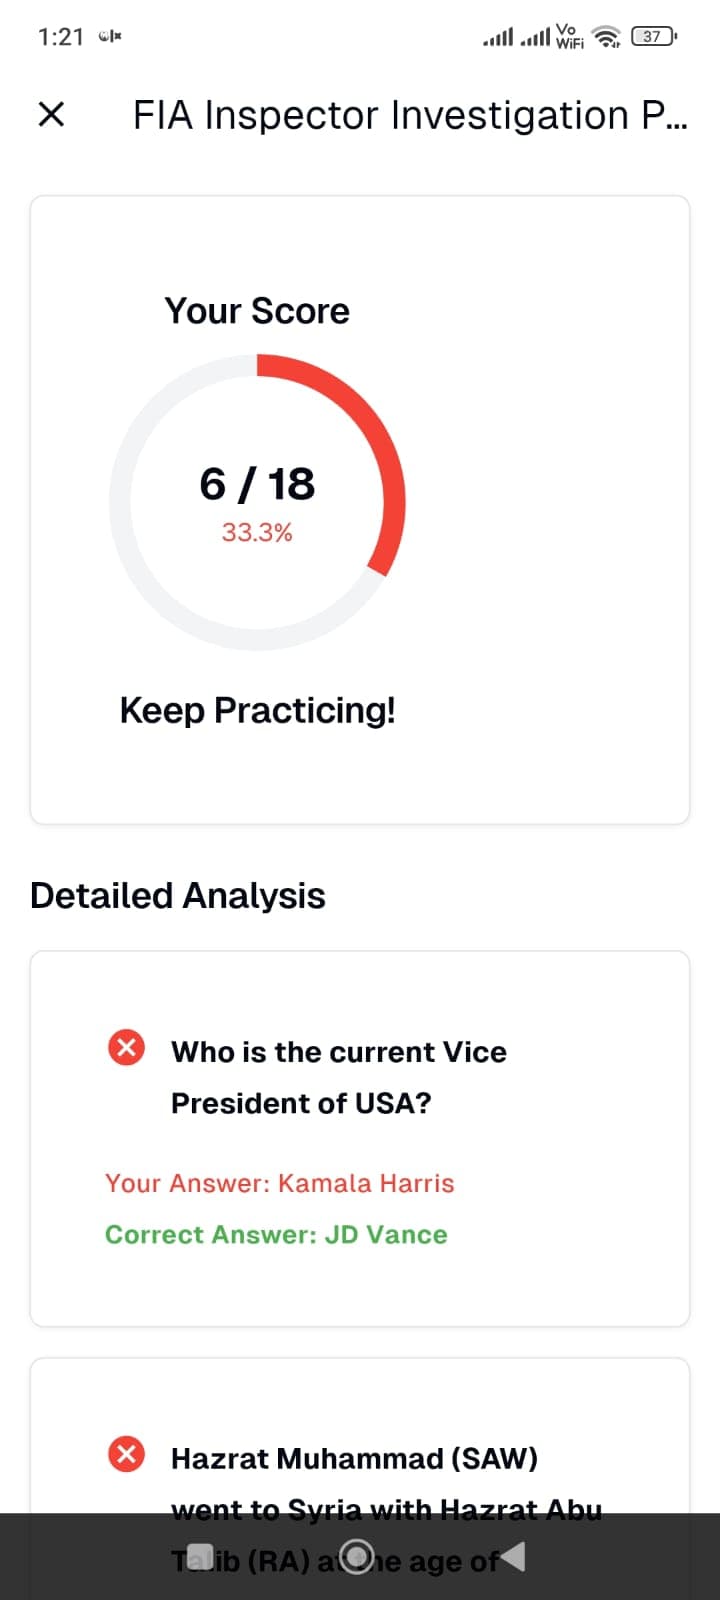Tap the FIA Inspector Investigation title
The image size is (720, 1600).
pyautogui.click(x=410, y=116)
